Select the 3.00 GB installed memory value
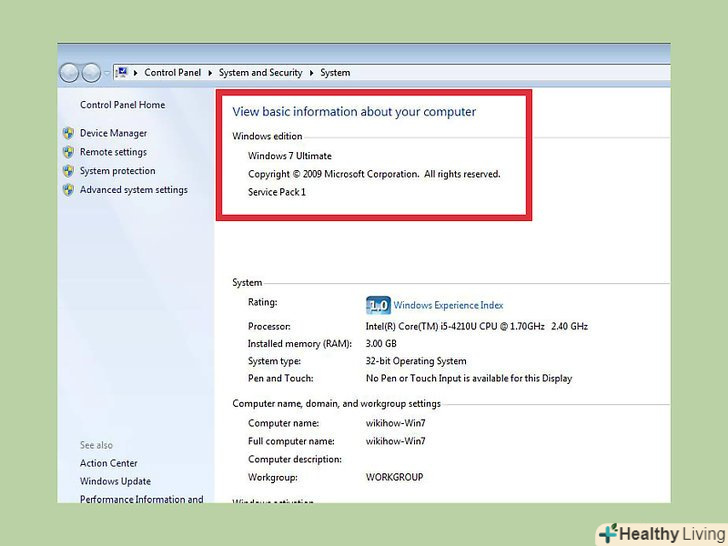 coord(381,344)
